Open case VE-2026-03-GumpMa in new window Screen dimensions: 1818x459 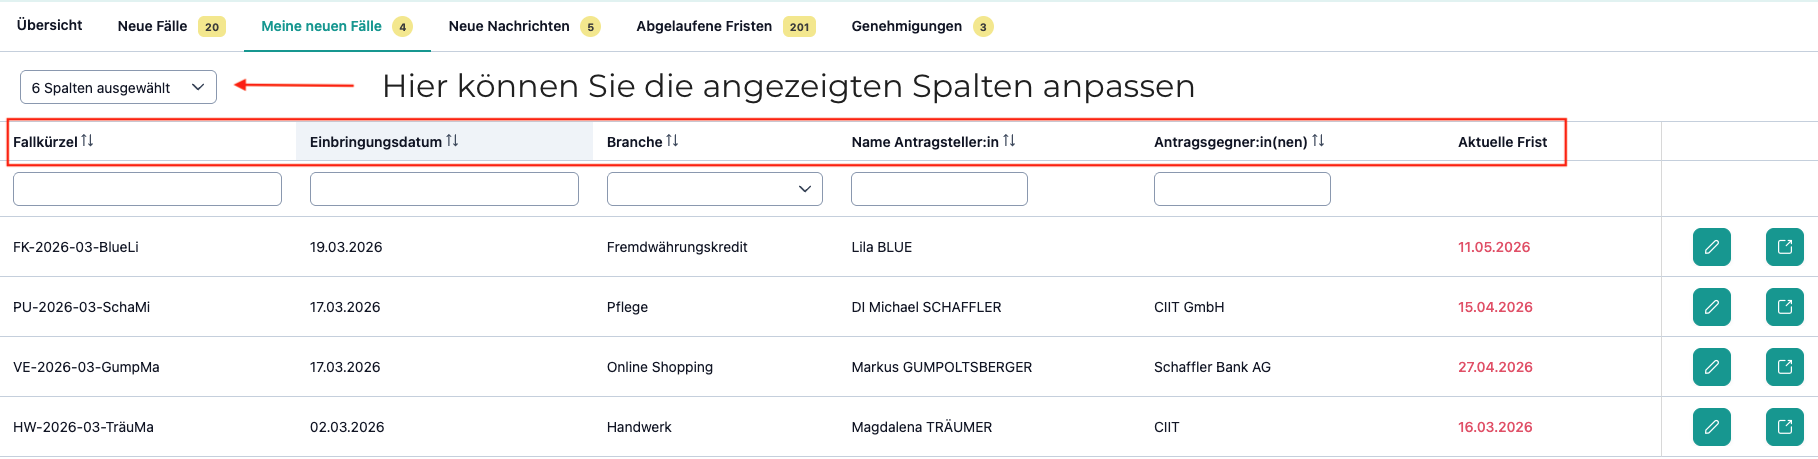click(1784, 367)
